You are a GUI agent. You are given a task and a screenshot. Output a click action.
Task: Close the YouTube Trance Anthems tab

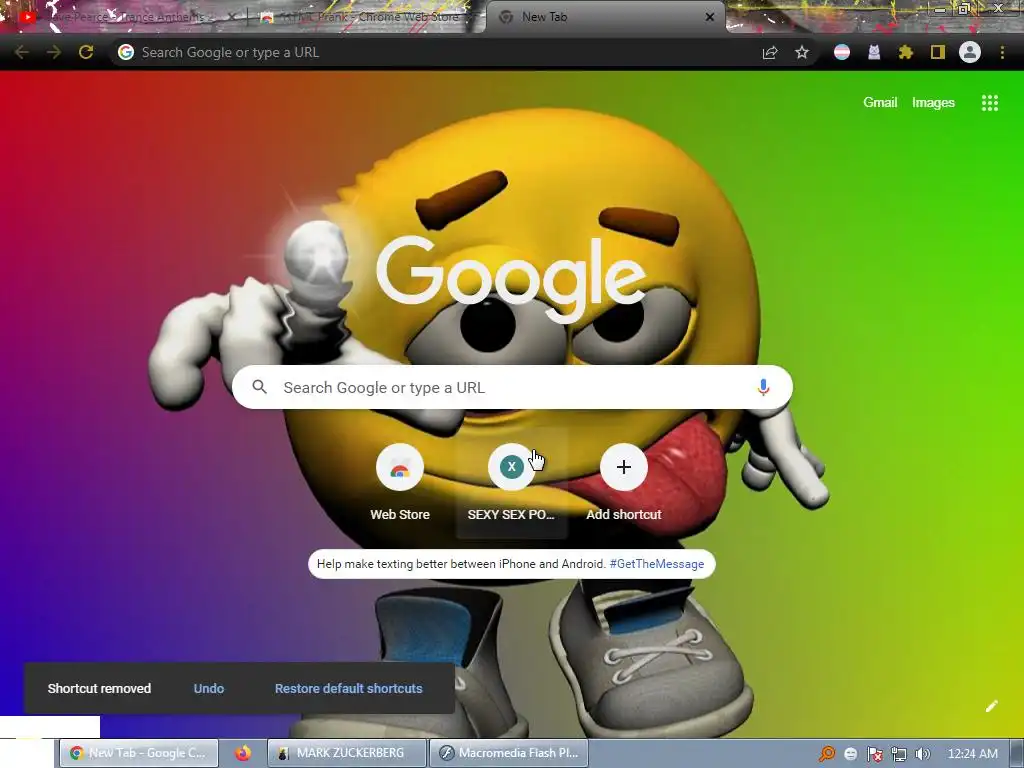[x=232, y=17]
